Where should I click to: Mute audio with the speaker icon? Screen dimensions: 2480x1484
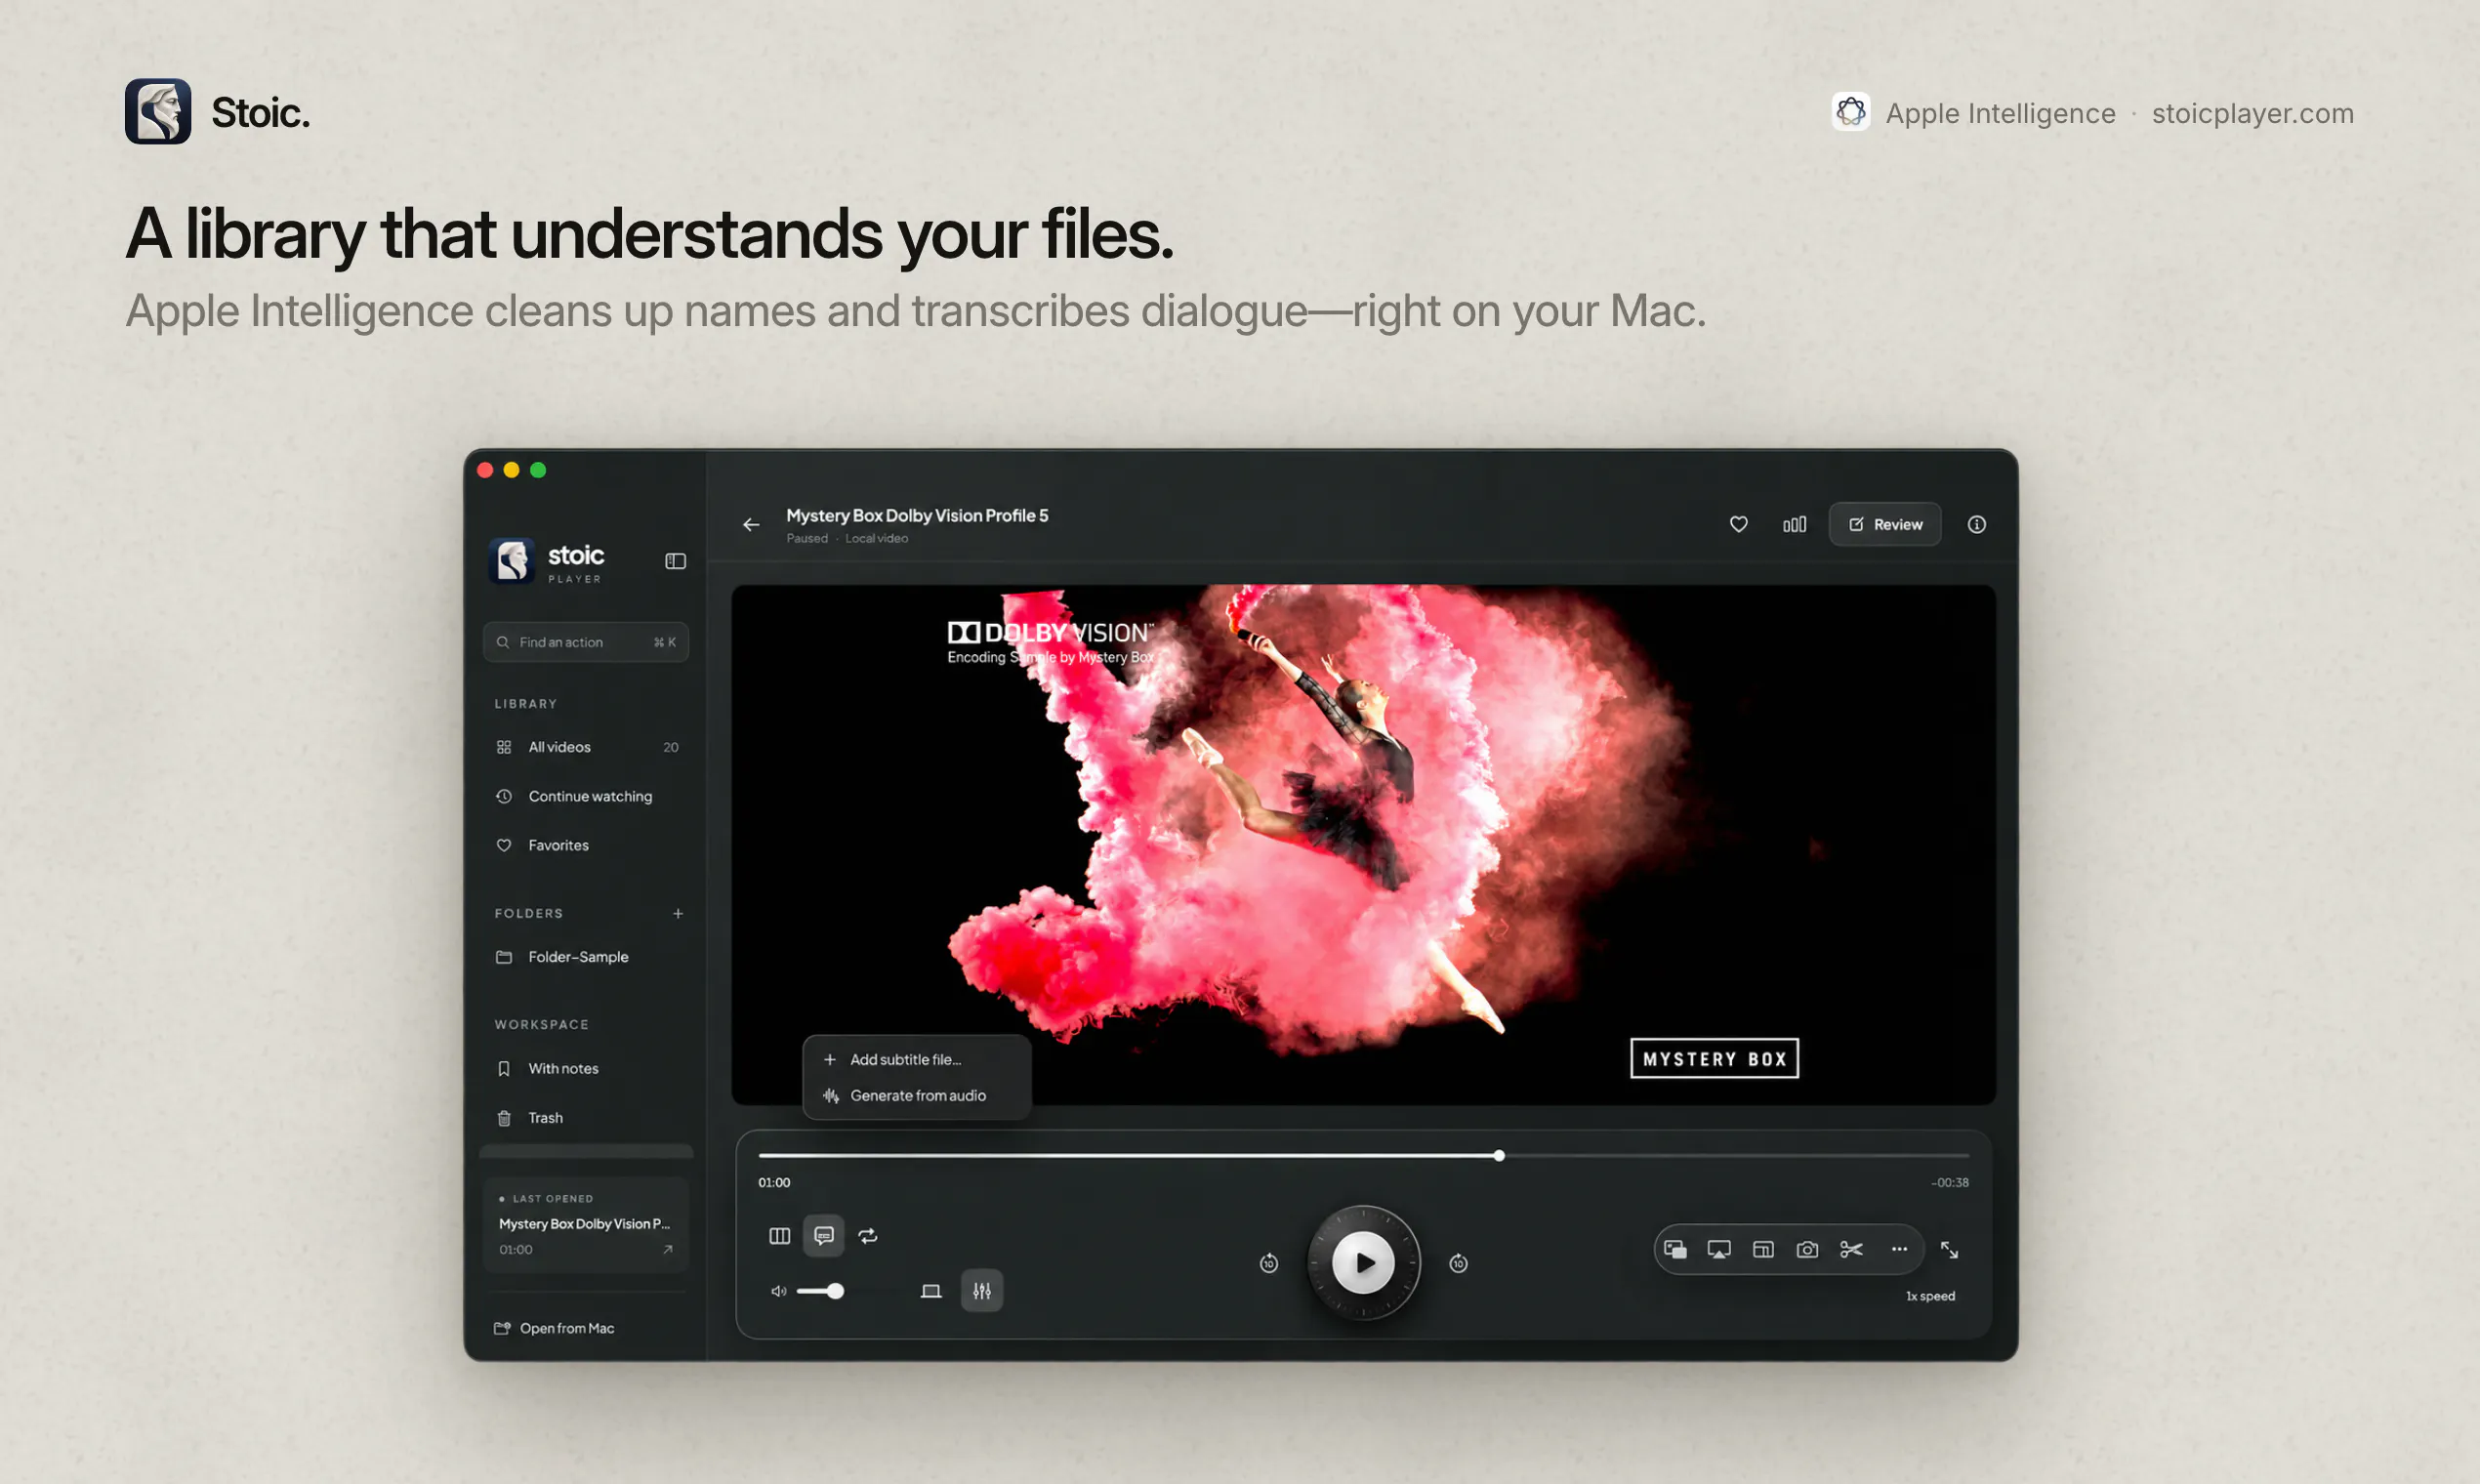point(778,1291)
